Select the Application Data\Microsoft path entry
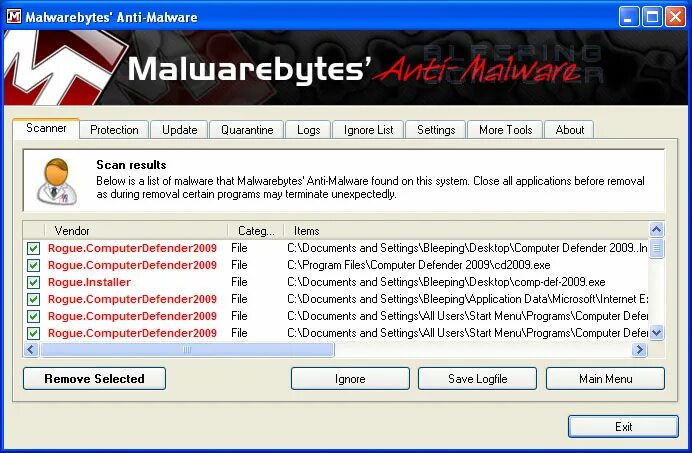The image size is (692, 453). 467,299
